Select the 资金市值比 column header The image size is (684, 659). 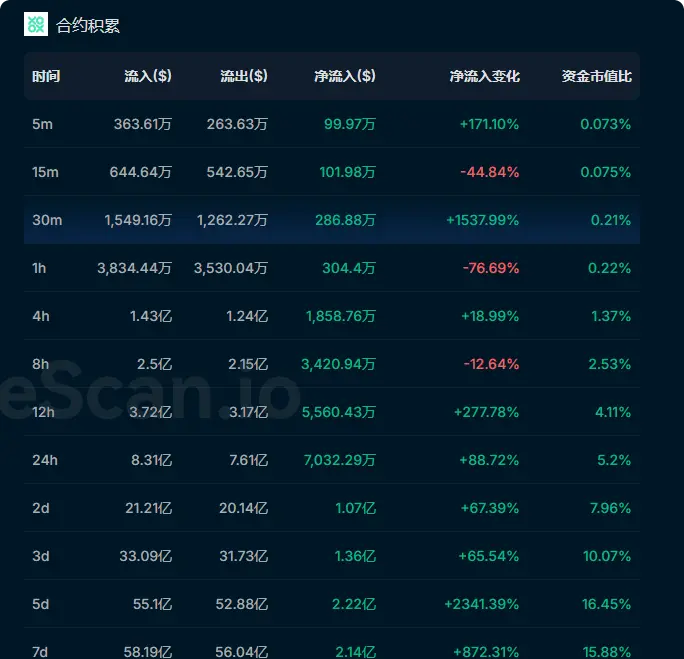coord(597,76)
